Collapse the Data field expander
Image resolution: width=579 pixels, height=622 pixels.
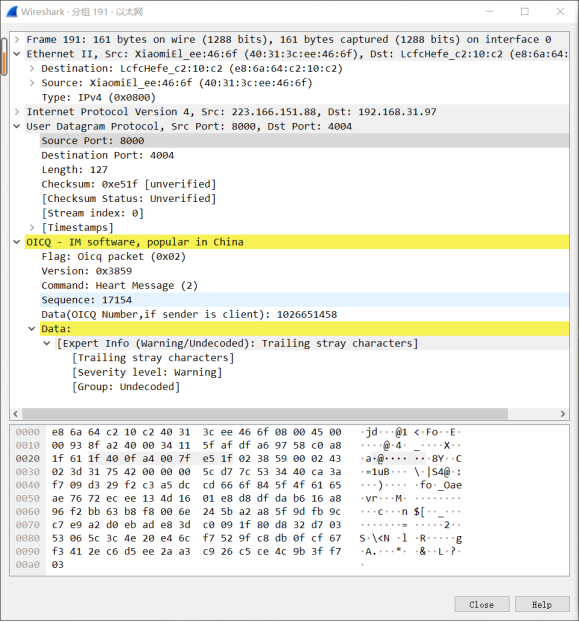pos(32,329)
